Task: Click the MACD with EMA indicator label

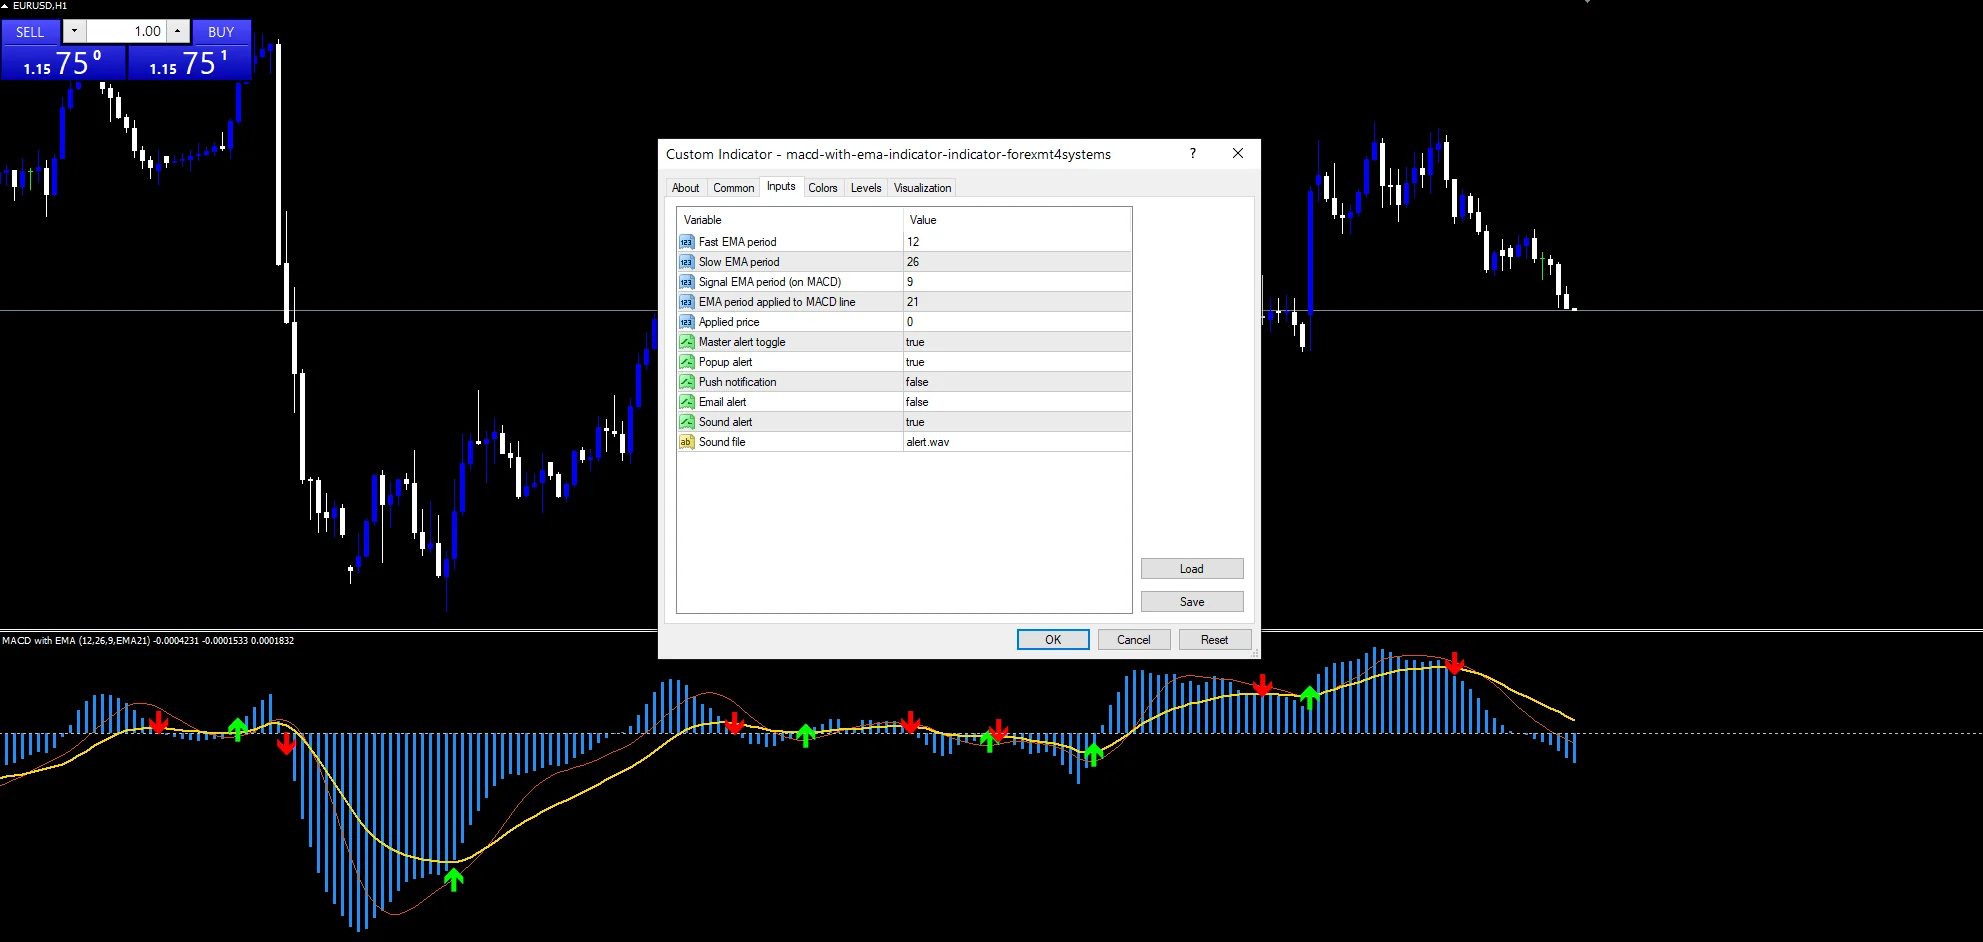Action: click(x=148, y=641)
